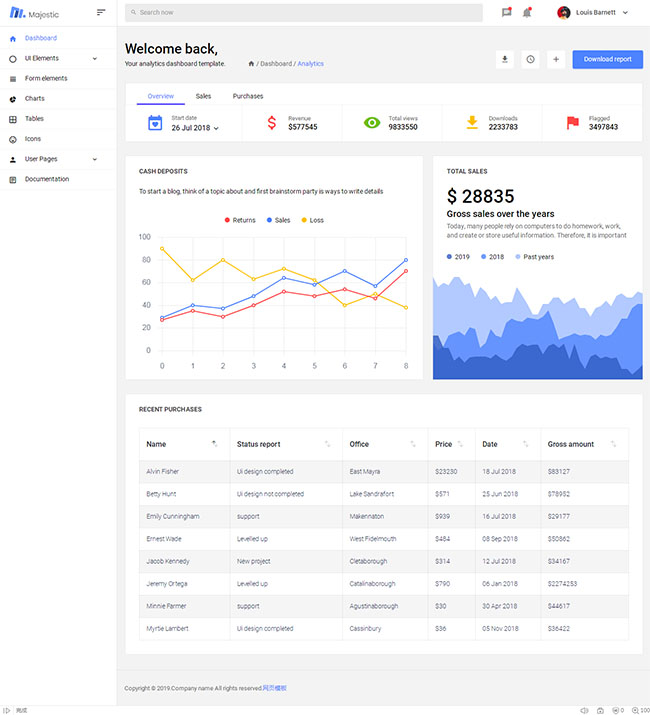Open the Start date dropdown
Screen dimensions: 650x715
click(194, 128)
